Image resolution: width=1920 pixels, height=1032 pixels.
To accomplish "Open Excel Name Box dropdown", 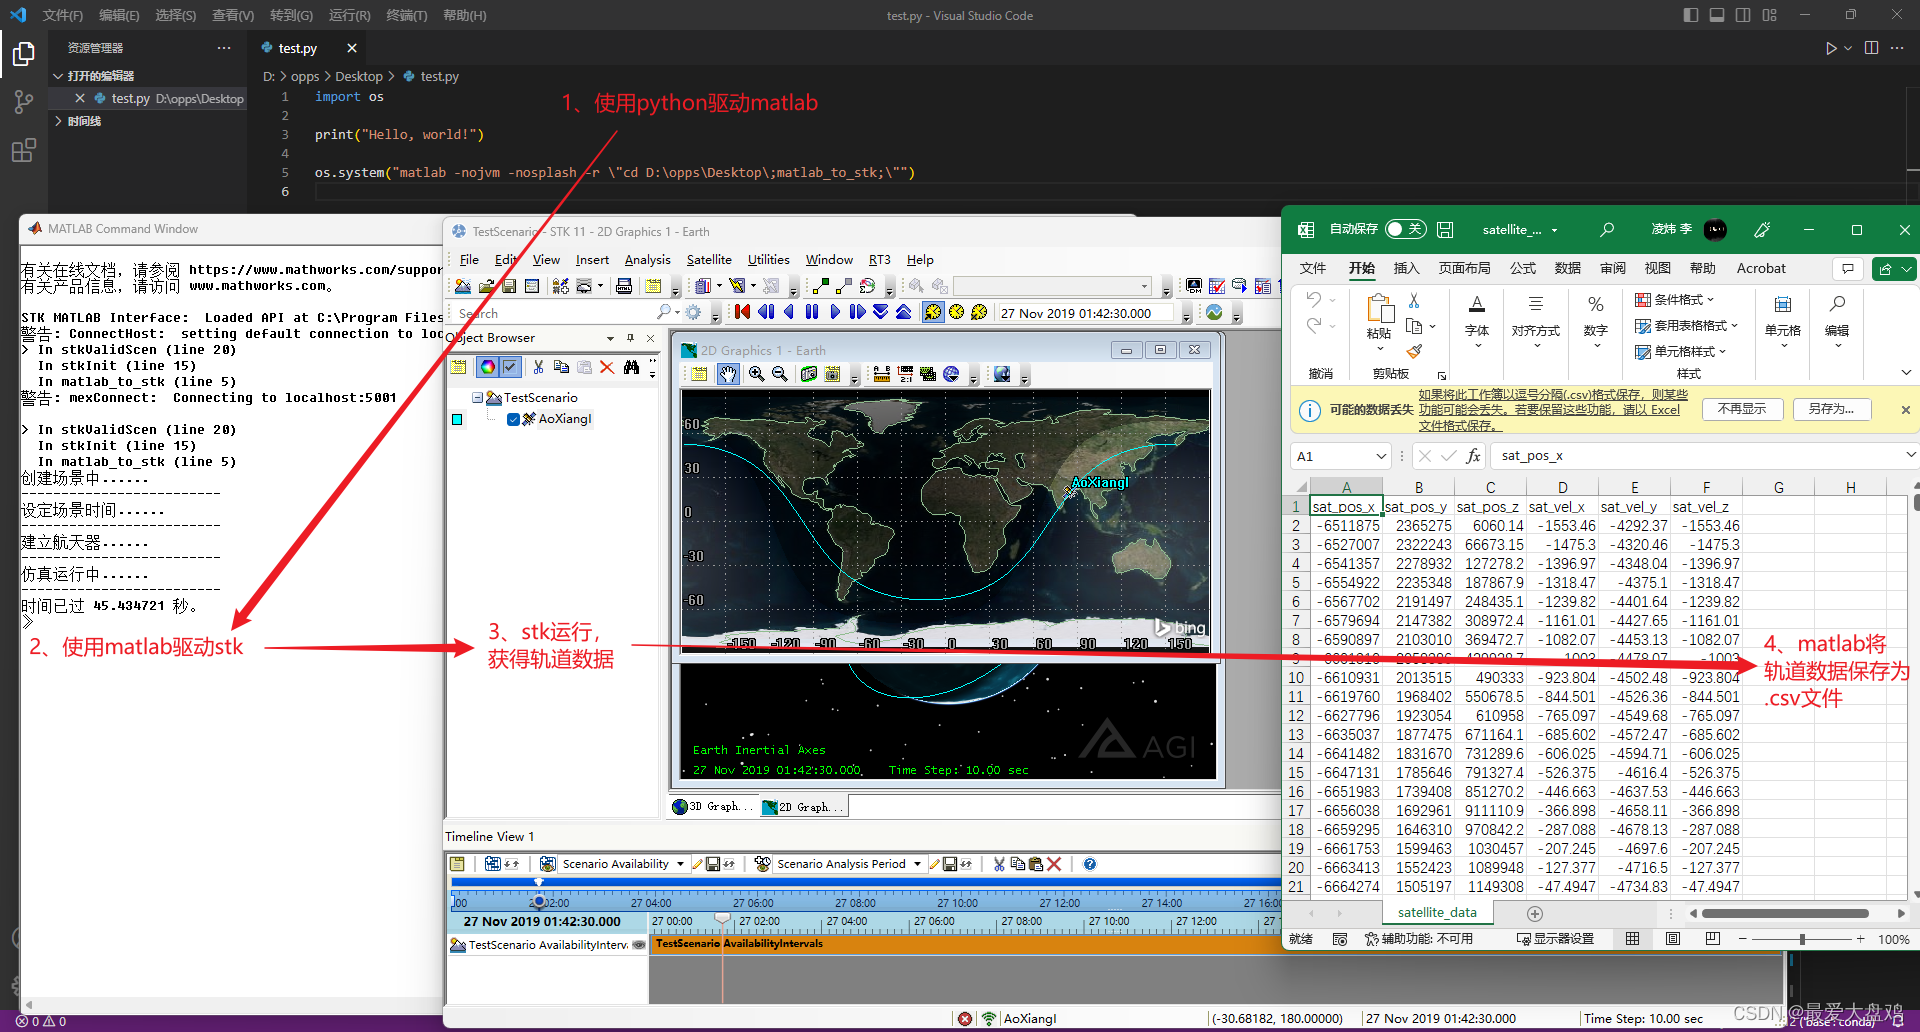I will [x=1381, y=456].
